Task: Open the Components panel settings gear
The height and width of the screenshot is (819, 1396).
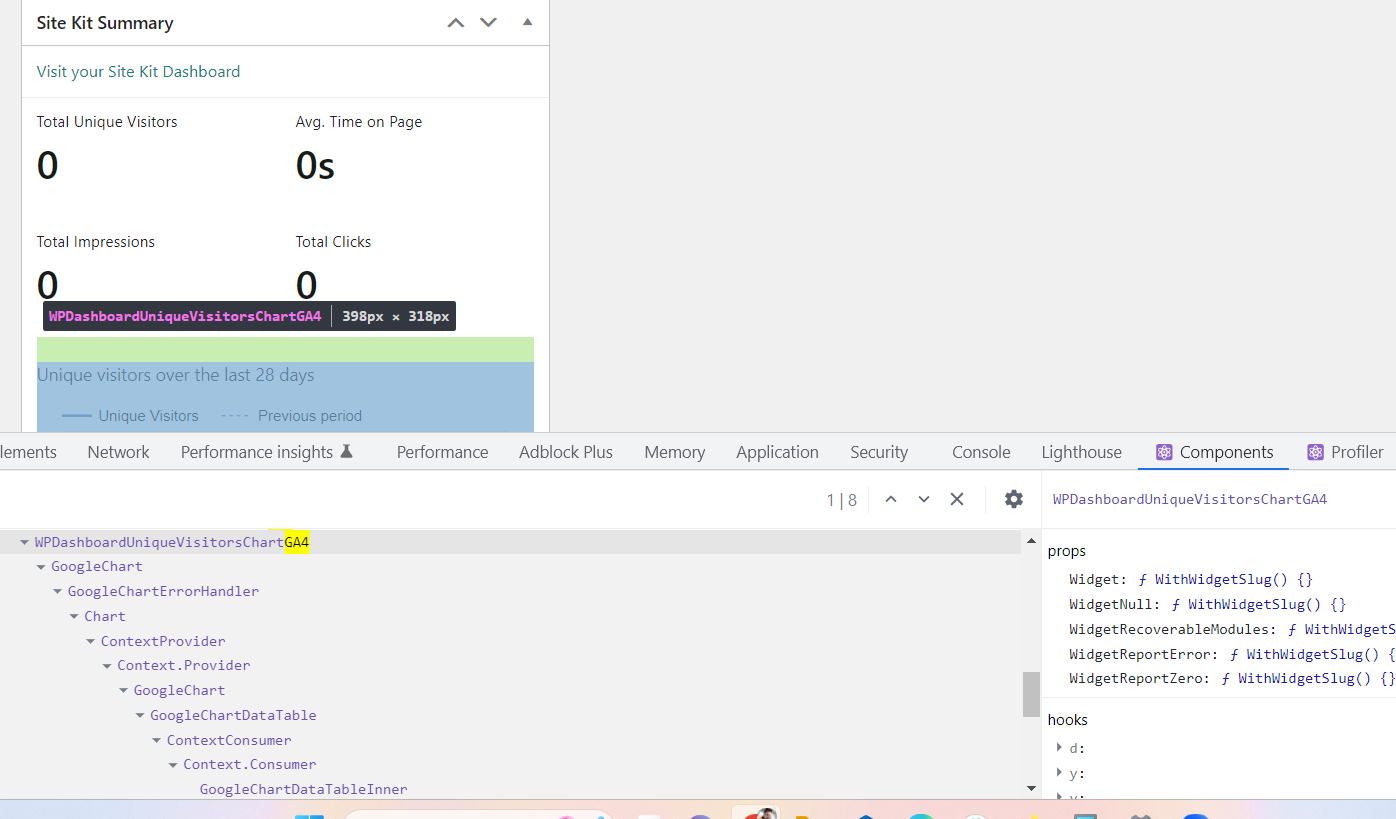Action: 1014,498
